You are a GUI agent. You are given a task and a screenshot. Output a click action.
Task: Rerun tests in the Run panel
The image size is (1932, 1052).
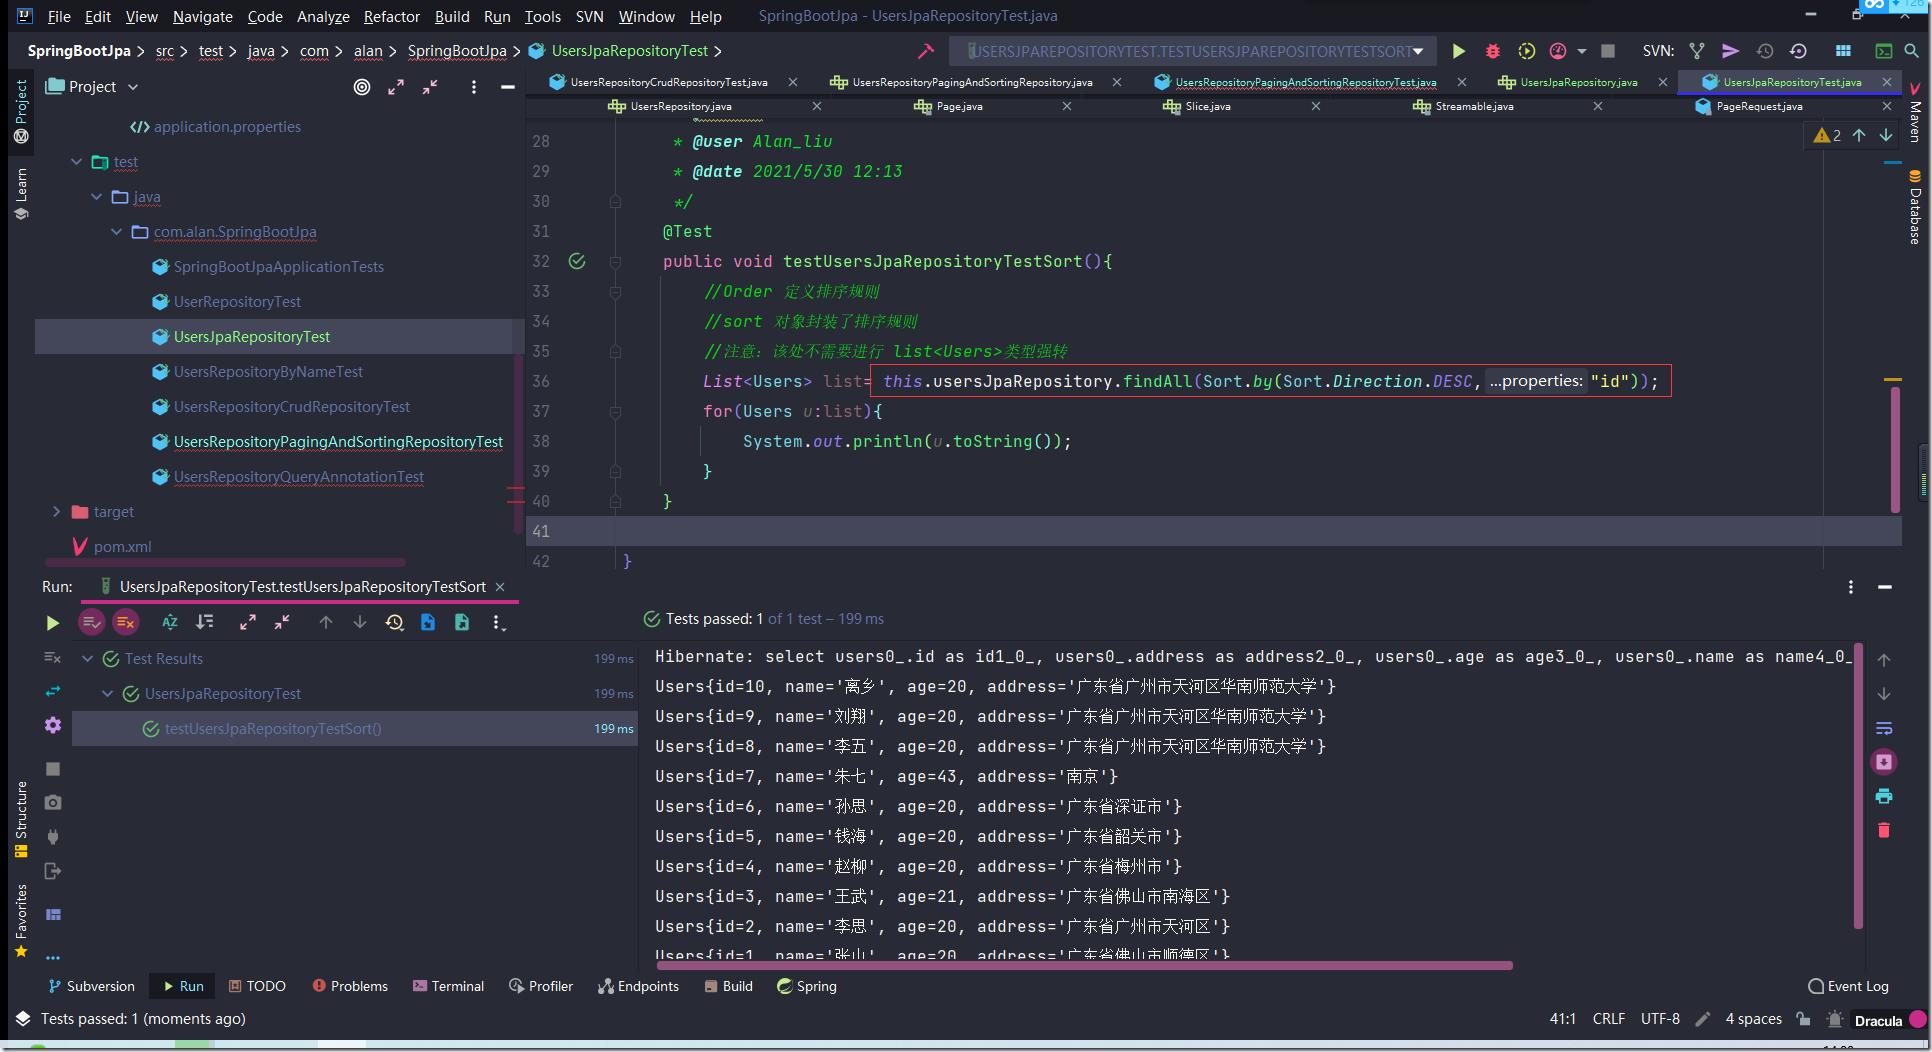click(52, 623)
